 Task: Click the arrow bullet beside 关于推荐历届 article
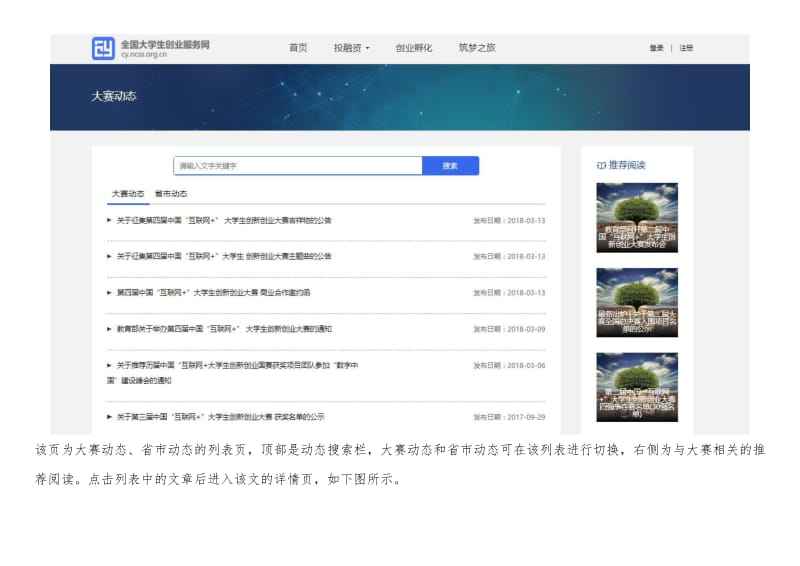[x=109, y=365]
